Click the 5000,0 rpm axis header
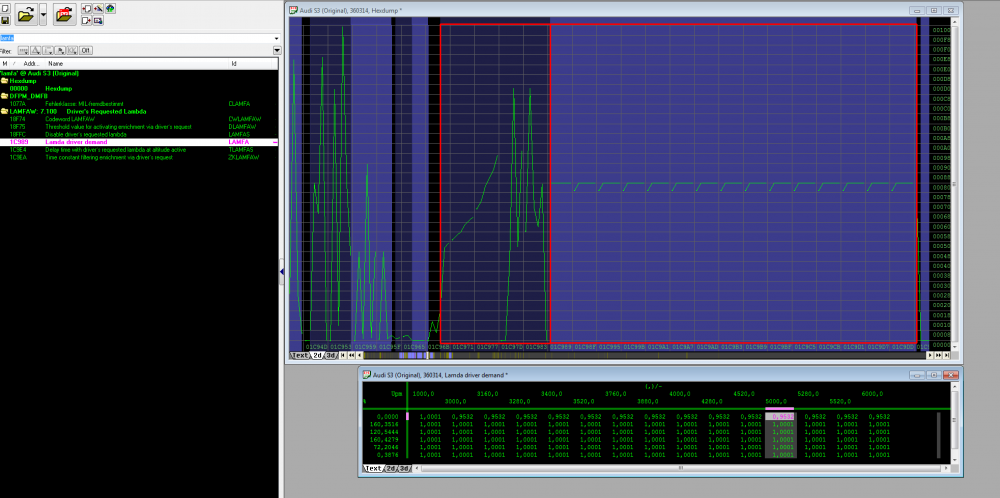Viewport: 1000px width, 498px height. click(776, 402)
